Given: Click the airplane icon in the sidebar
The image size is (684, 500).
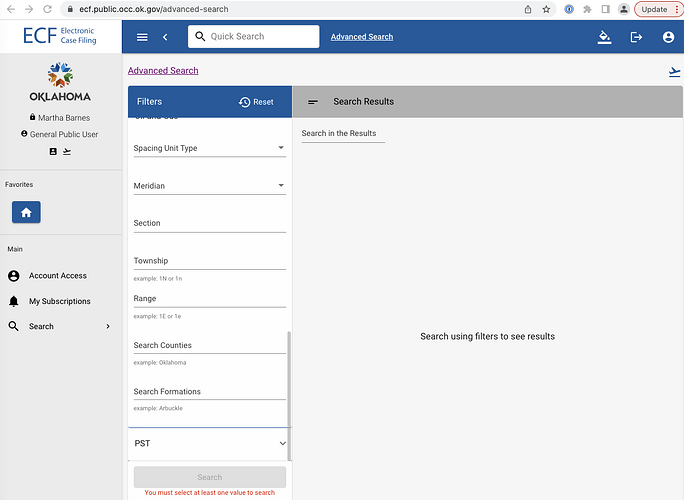Looking at the screenshot, I should (67, 151).
